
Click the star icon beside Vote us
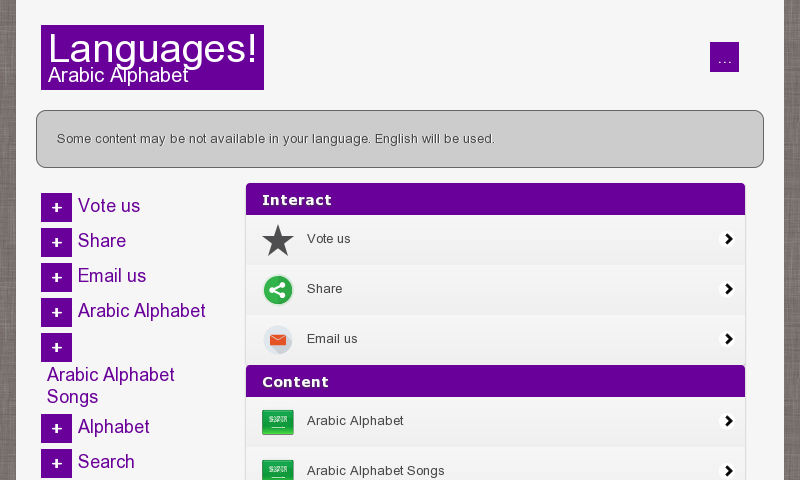(x=278, y=240)
